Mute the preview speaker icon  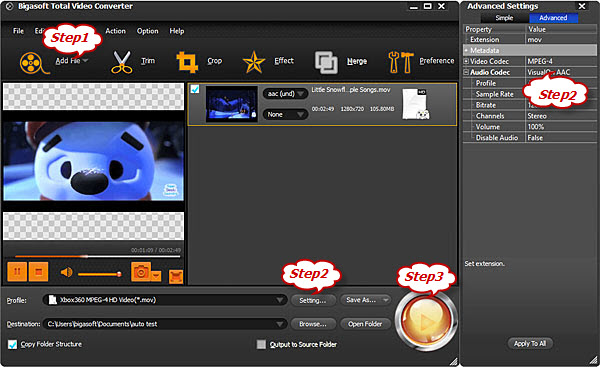pos(67,272)
